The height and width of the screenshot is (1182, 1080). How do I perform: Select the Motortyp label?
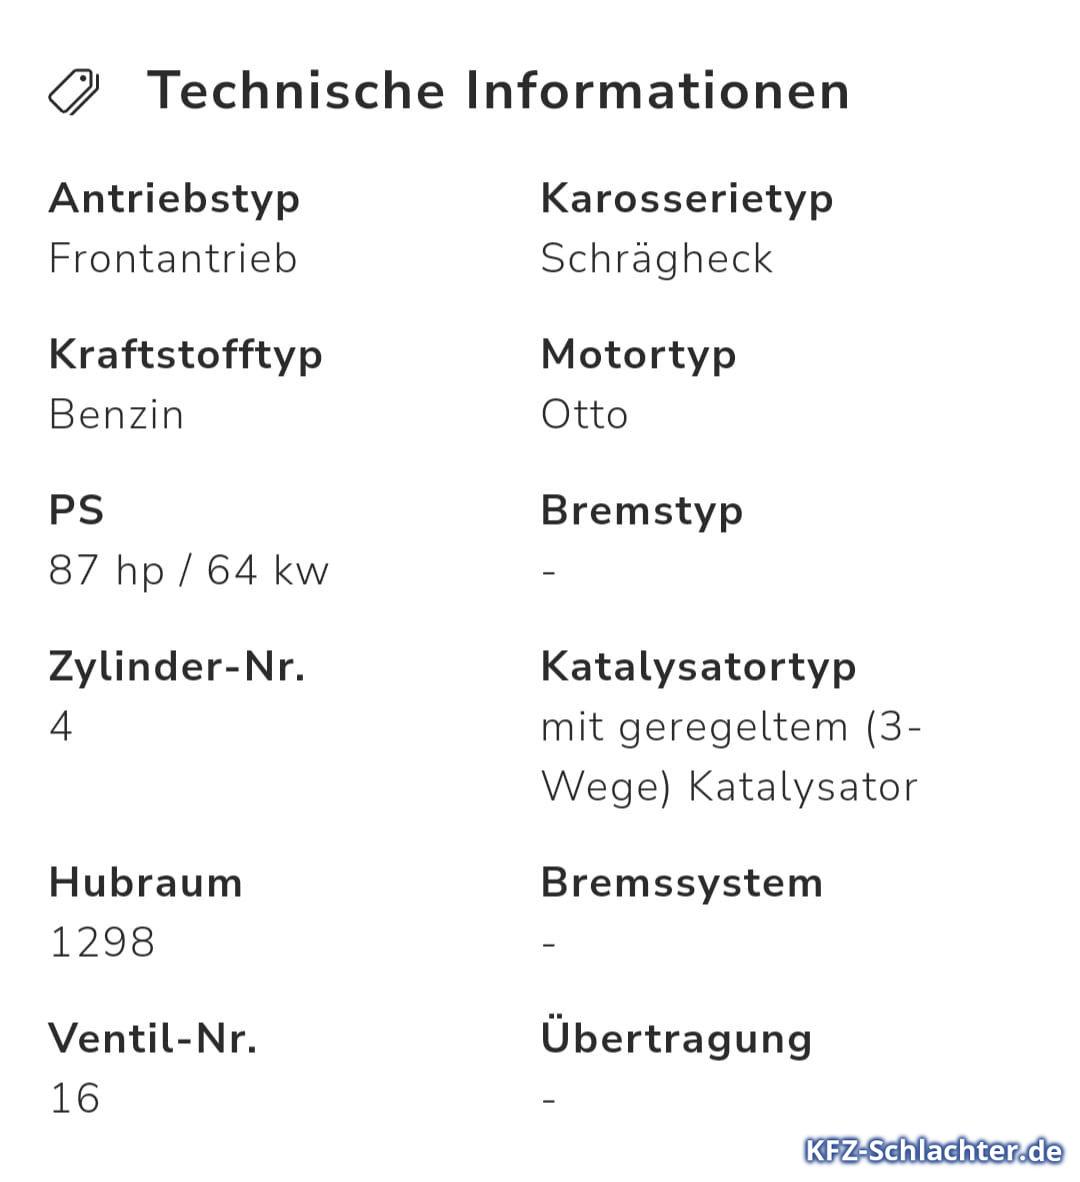coord(638,356)
